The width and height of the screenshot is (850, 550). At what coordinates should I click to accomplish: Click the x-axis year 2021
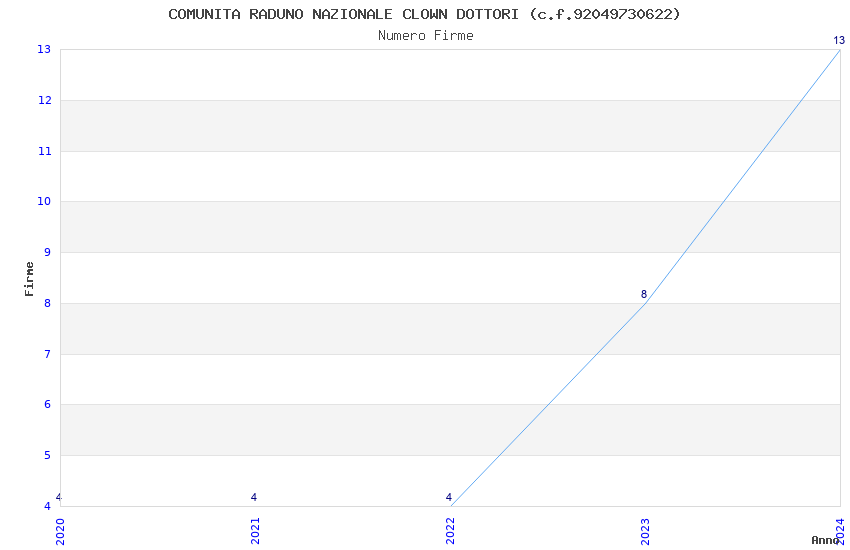click(x=255, y=531)
